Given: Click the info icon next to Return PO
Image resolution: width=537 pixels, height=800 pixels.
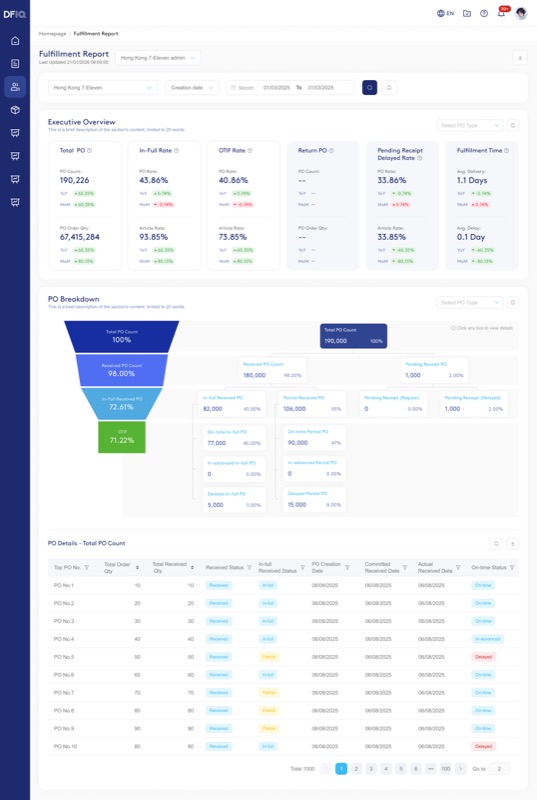Looking at the screenshot, I should 331,151.
